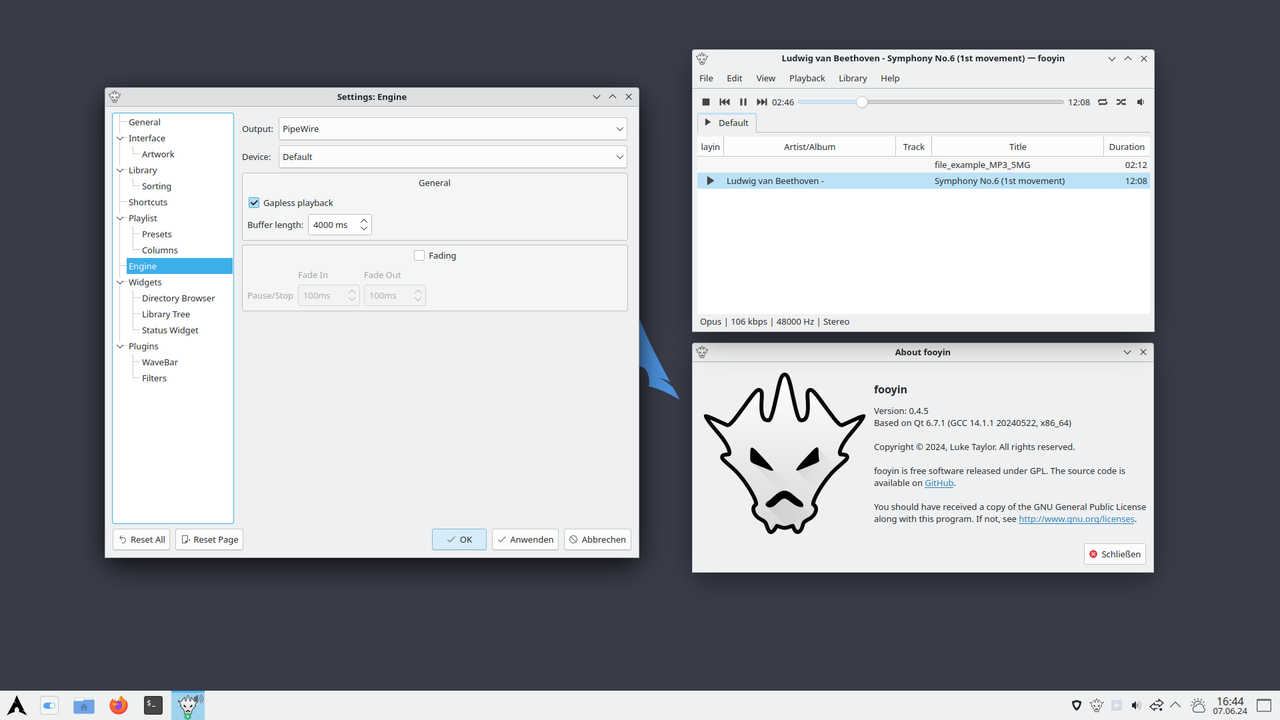Open the application launcher in taskbar
The image size is (1280, 720).
[17, 705]
